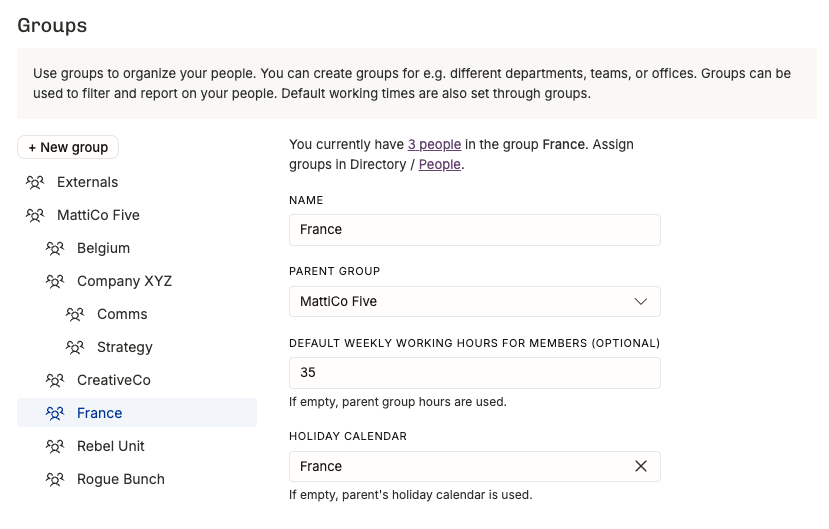829x529 pixels.
Task: Click the group icon next to Belgium
Action: point(55,248)
